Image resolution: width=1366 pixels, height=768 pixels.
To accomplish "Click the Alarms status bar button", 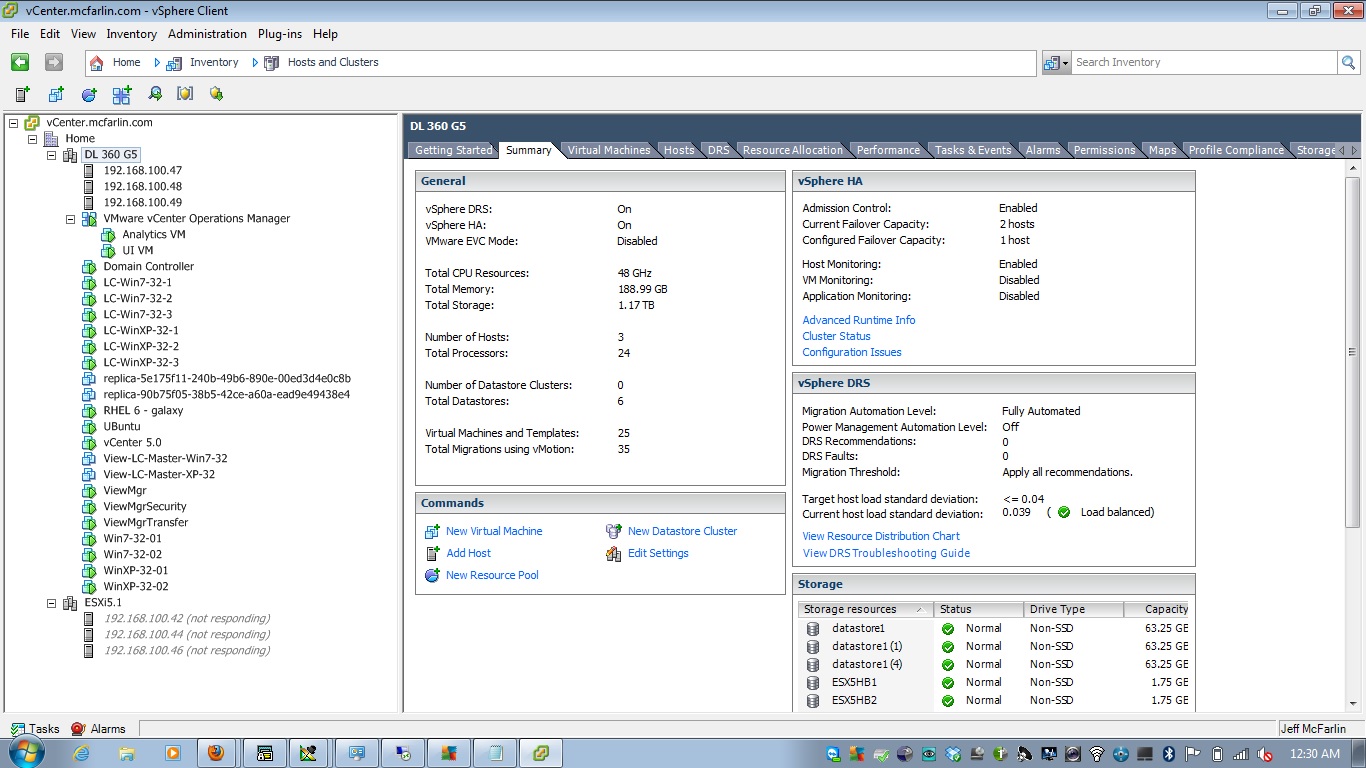I will pyautogui.click(x=98, y=729).
